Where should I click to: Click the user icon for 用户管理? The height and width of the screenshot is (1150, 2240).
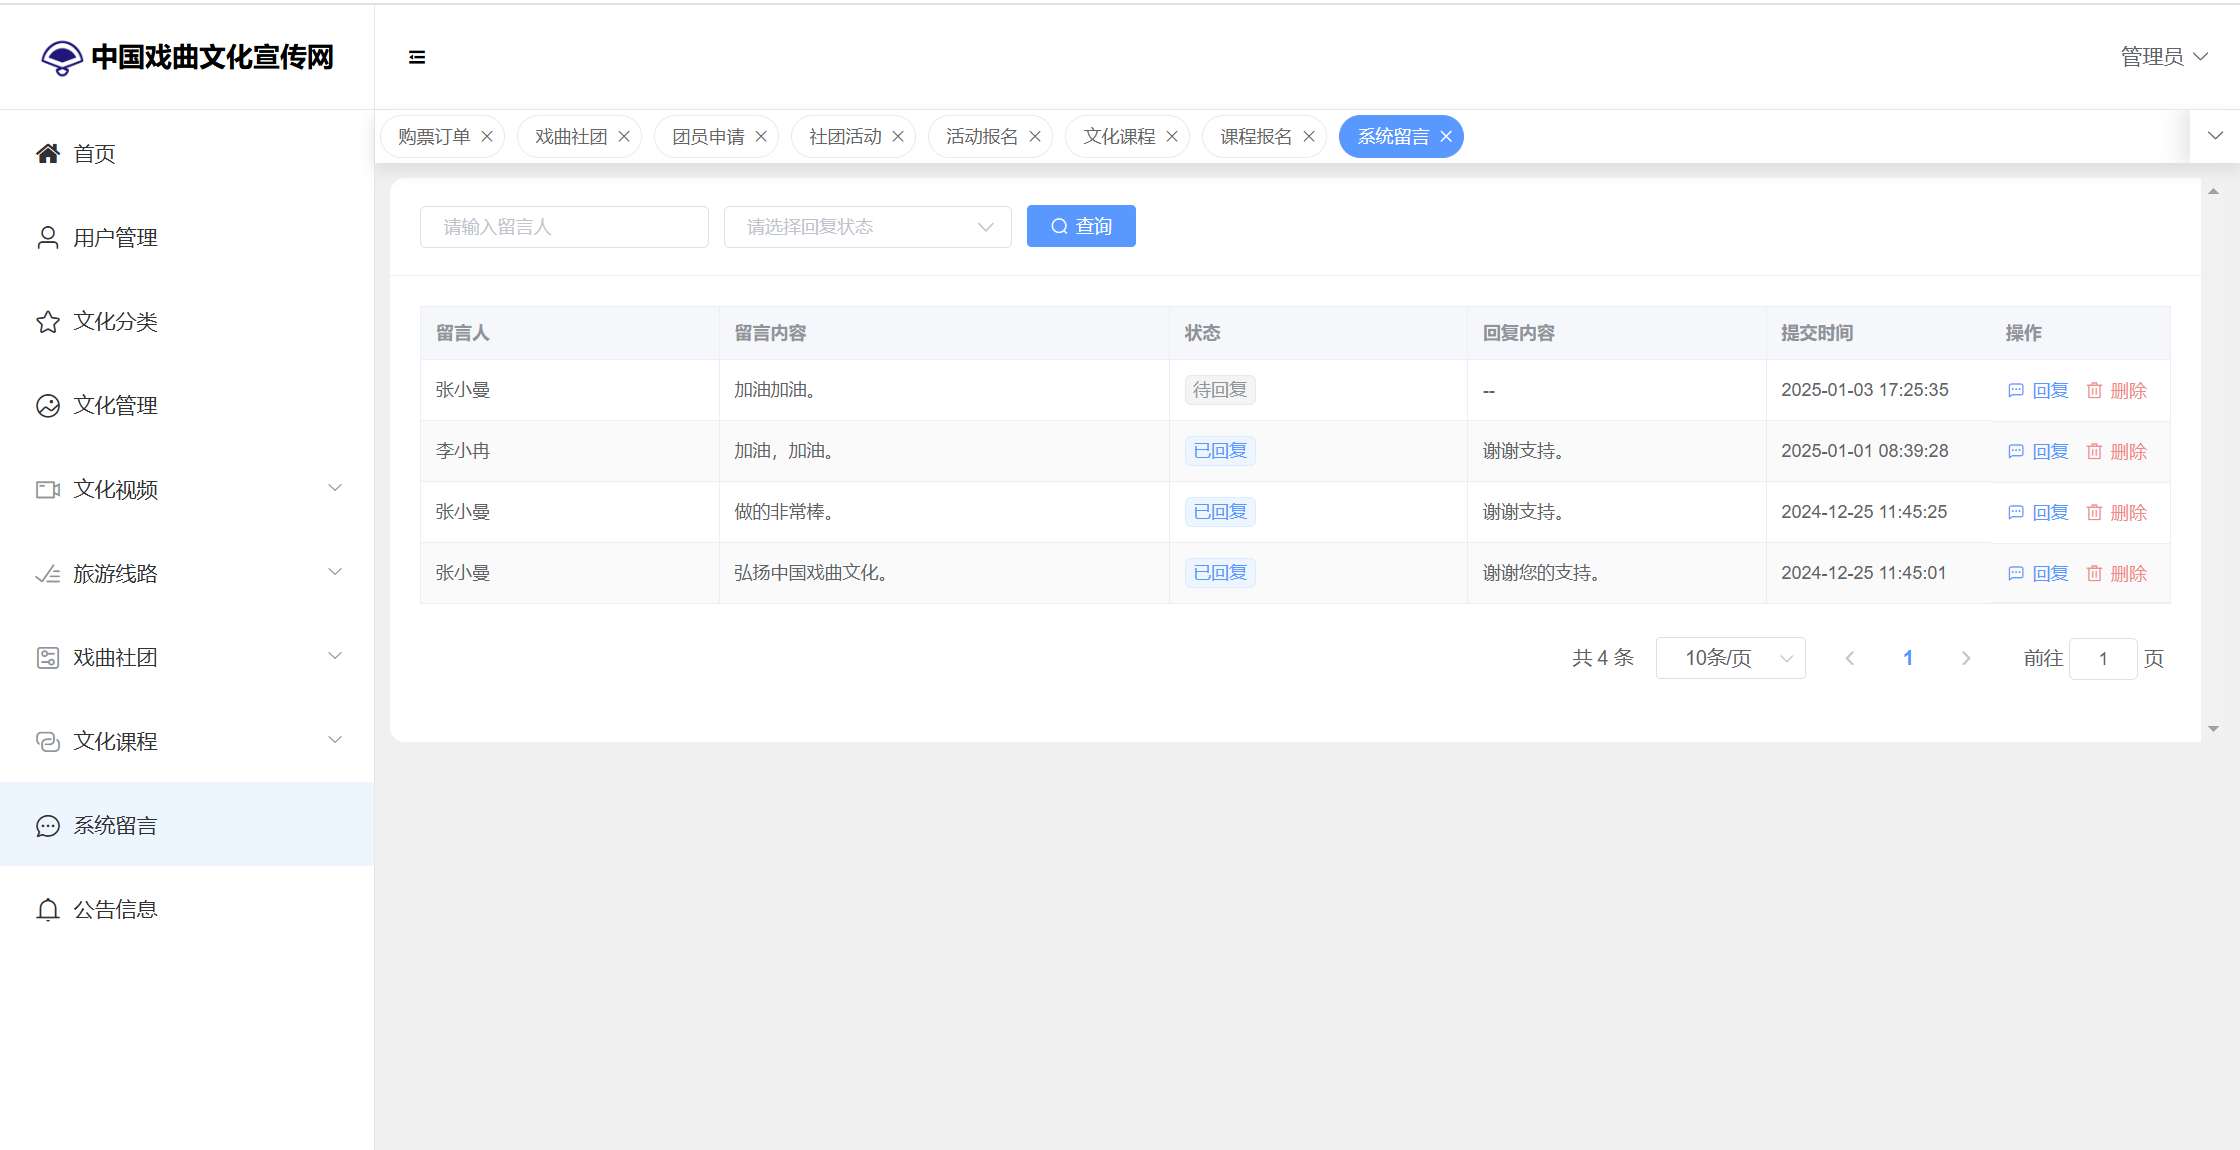(48, 237)
